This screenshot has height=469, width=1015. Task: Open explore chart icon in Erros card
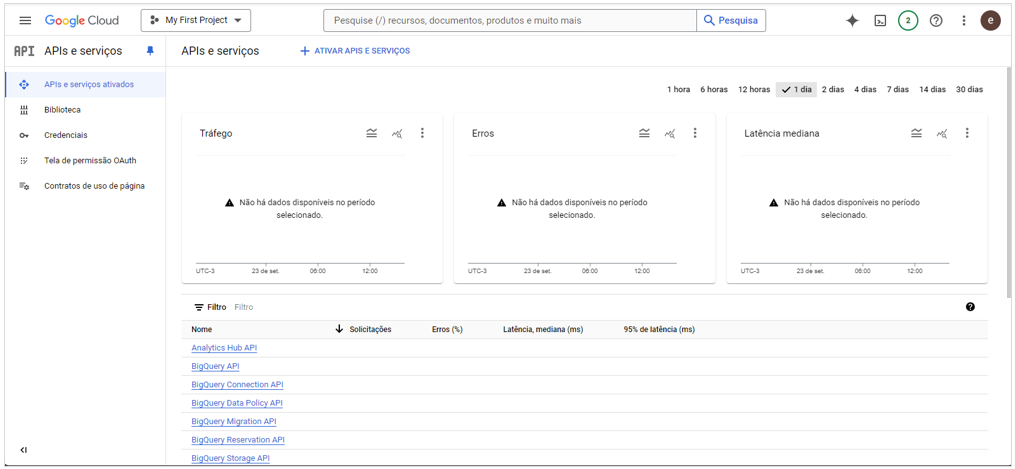[x=669, y=133]
